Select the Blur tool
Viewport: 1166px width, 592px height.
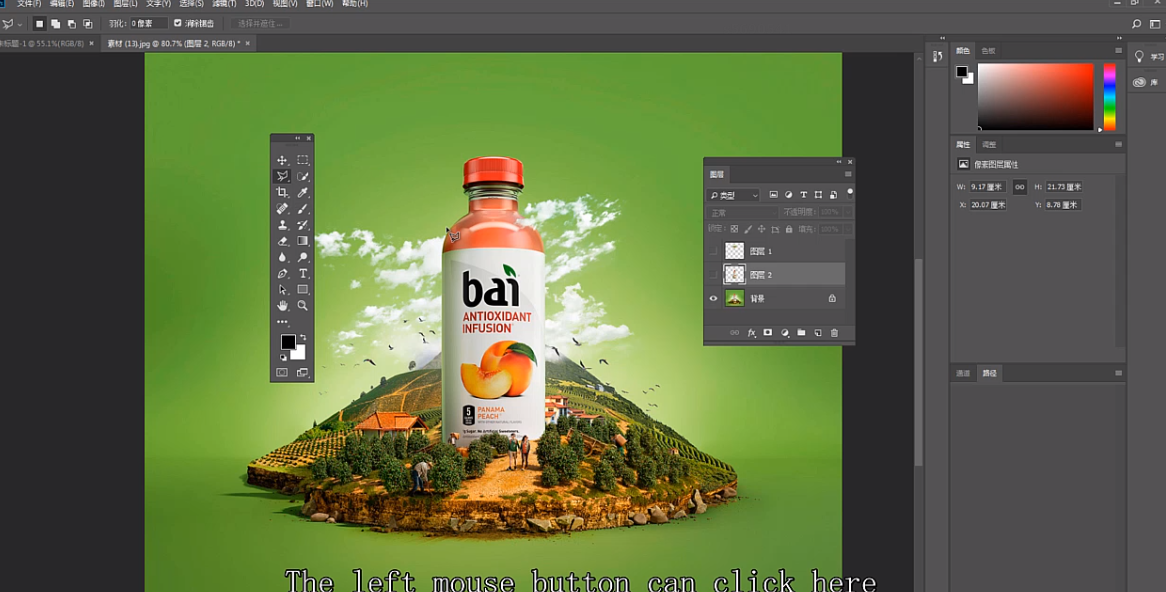(282, 257)
